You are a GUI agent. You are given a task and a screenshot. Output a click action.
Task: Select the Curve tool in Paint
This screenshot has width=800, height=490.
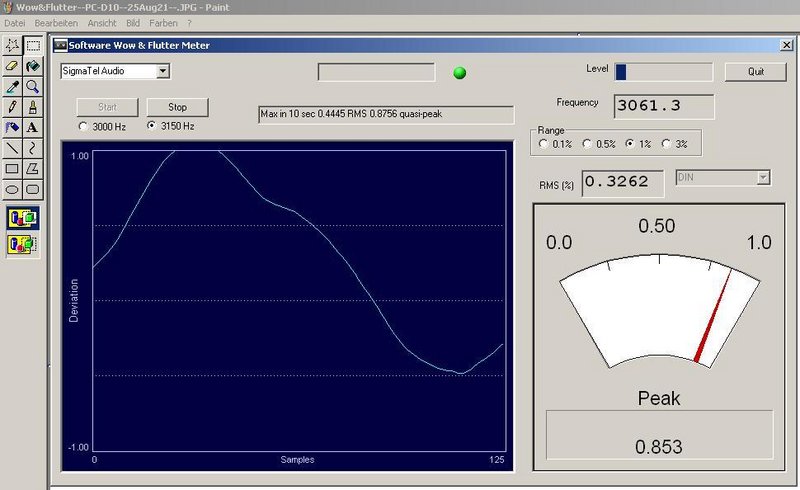33,148
